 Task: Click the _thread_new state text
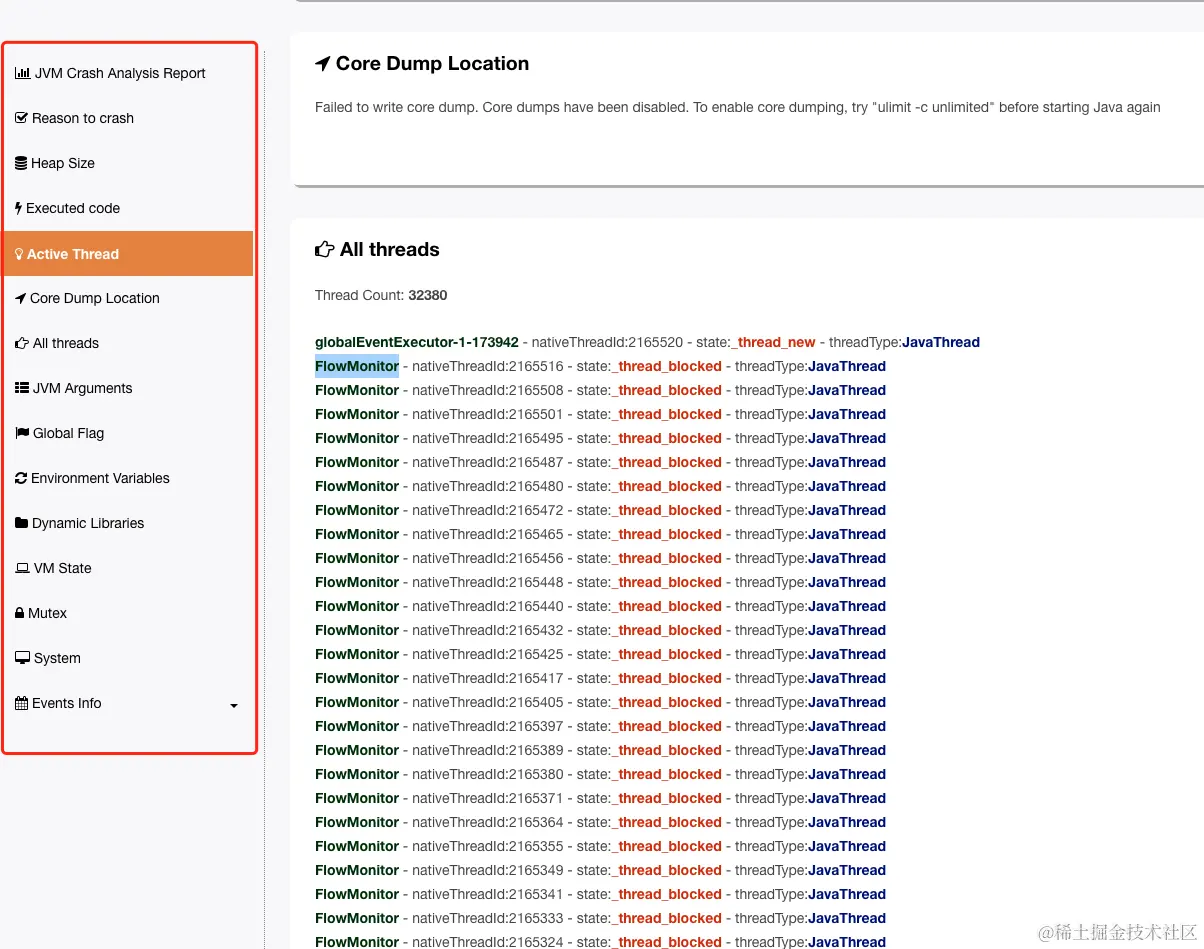[x=773, y=342]
